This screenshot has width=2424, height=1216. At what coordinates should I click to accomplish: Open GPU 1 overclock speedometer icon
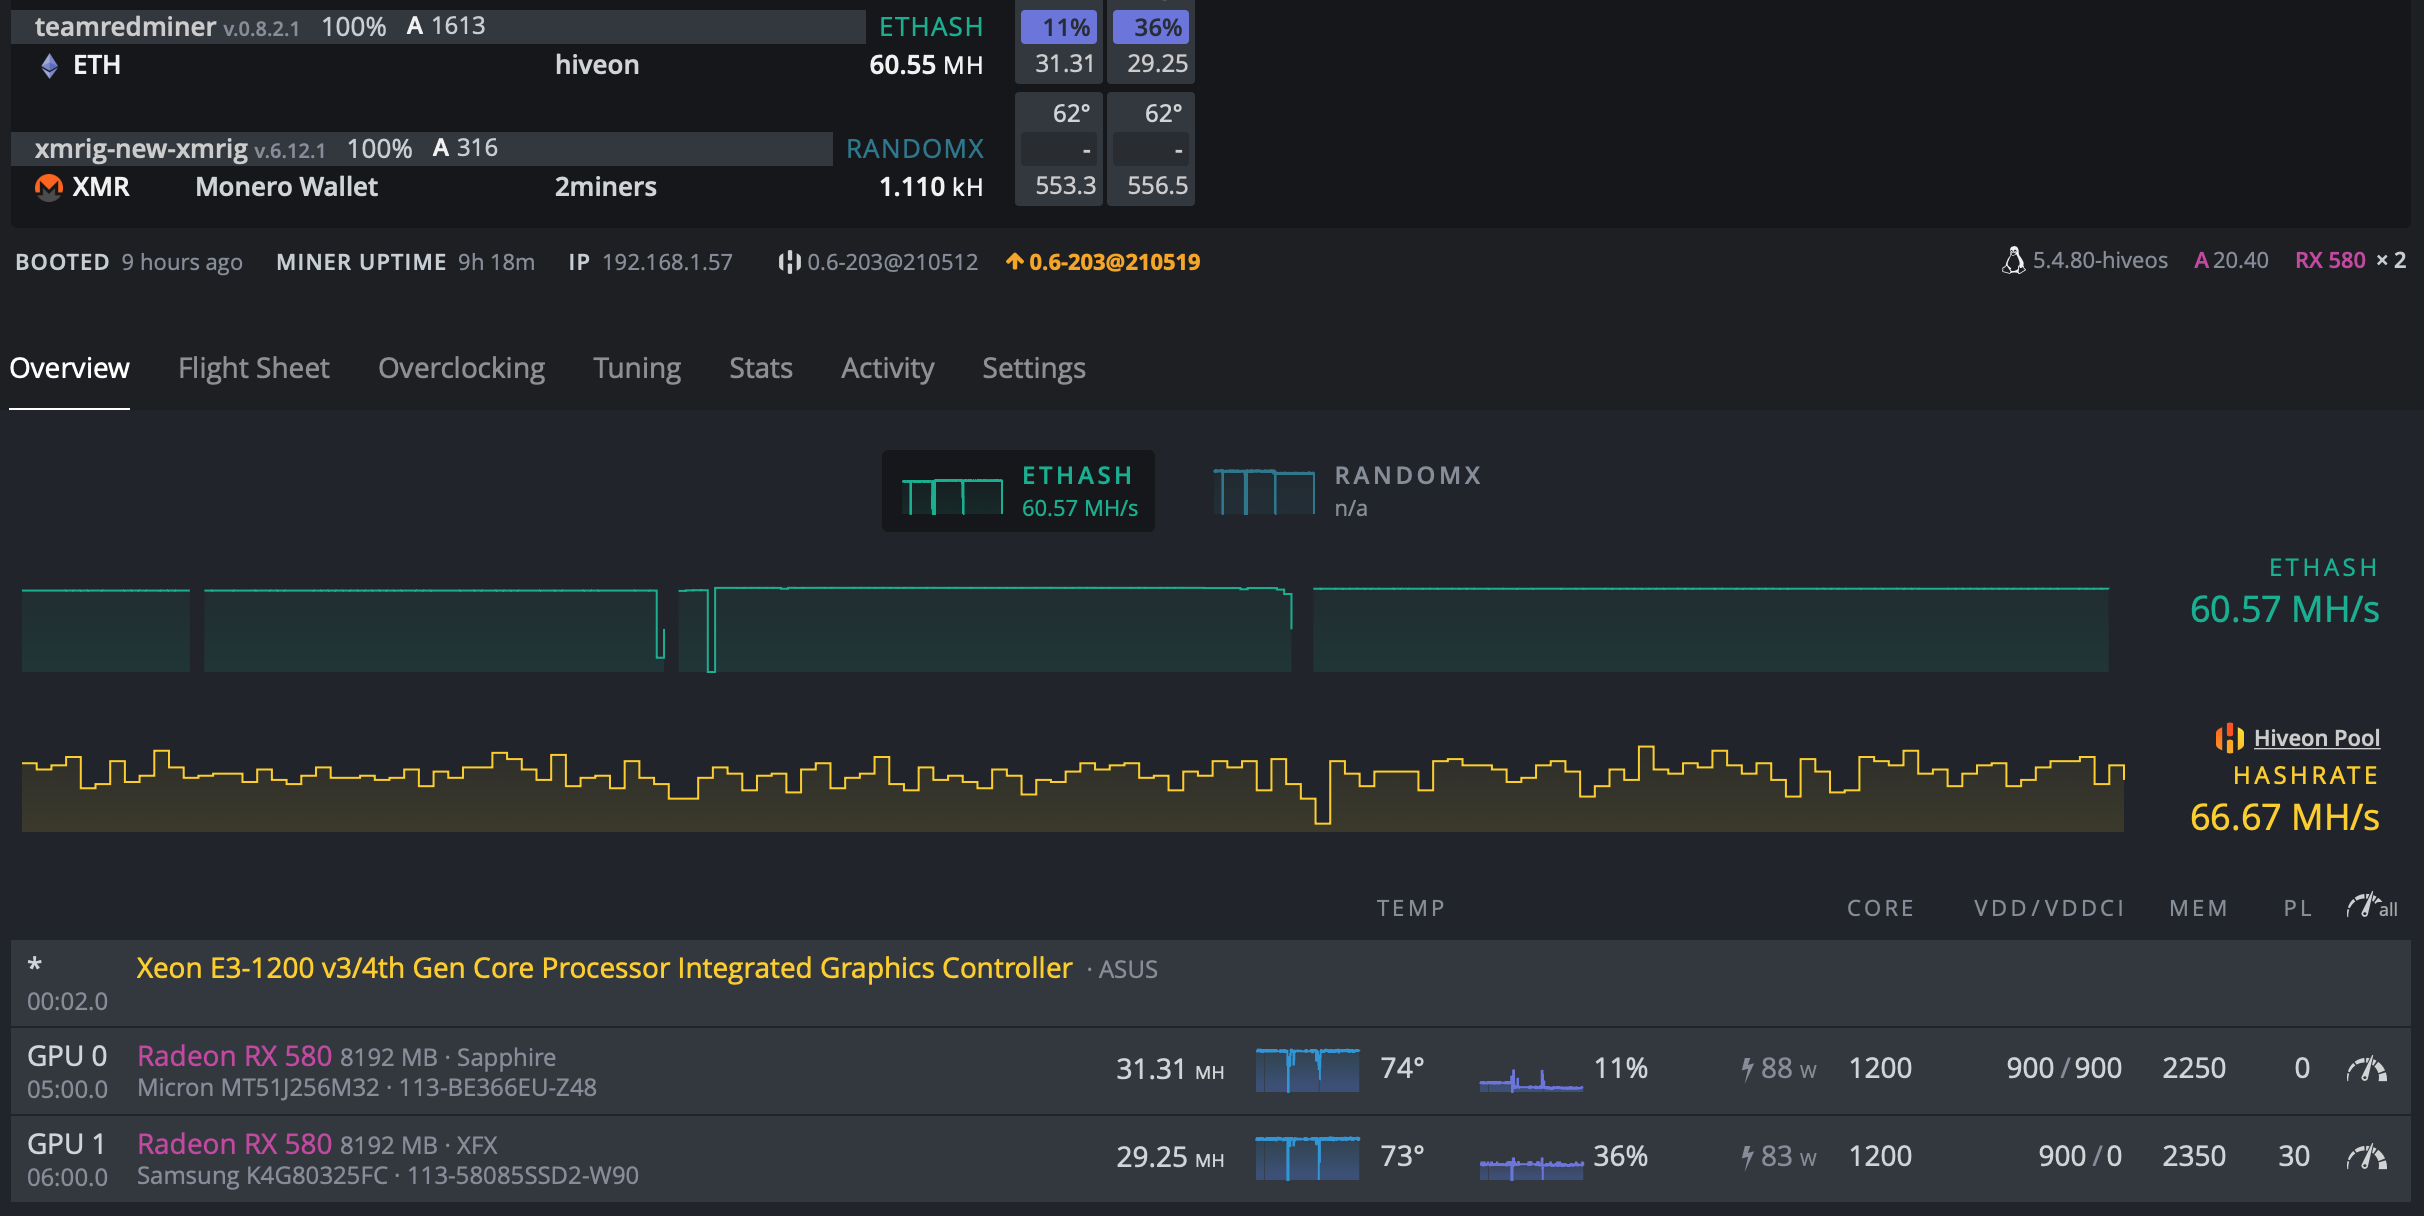2367,1157
